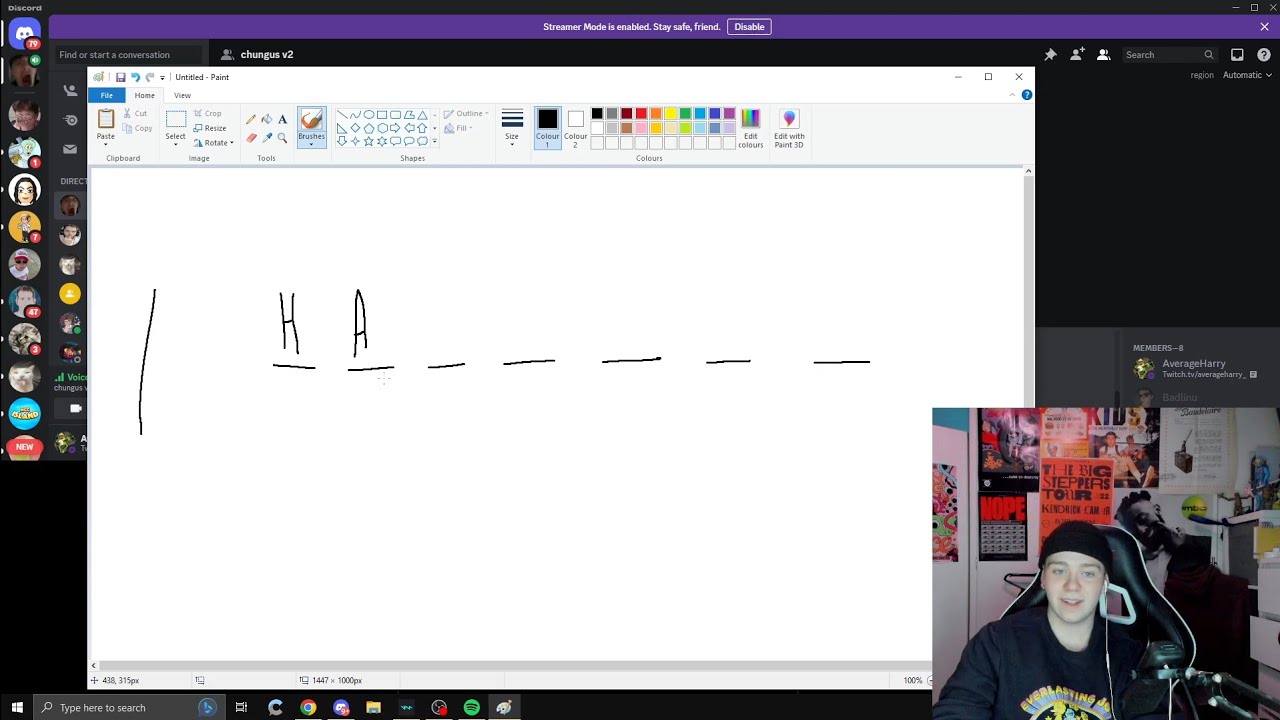
Task: Choose the Fill with colour bucket tool
Action: click(267, 119)
